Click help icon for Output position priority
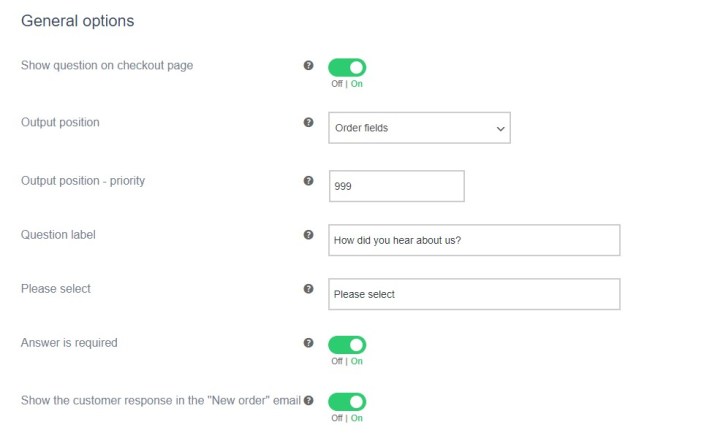The width and height of the screenshot is (704, 438). coord(308,181)
